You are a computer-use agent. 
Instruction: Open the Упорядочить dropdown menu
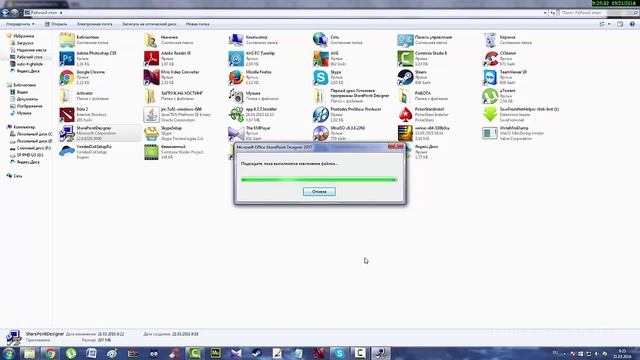coord(20,24)
